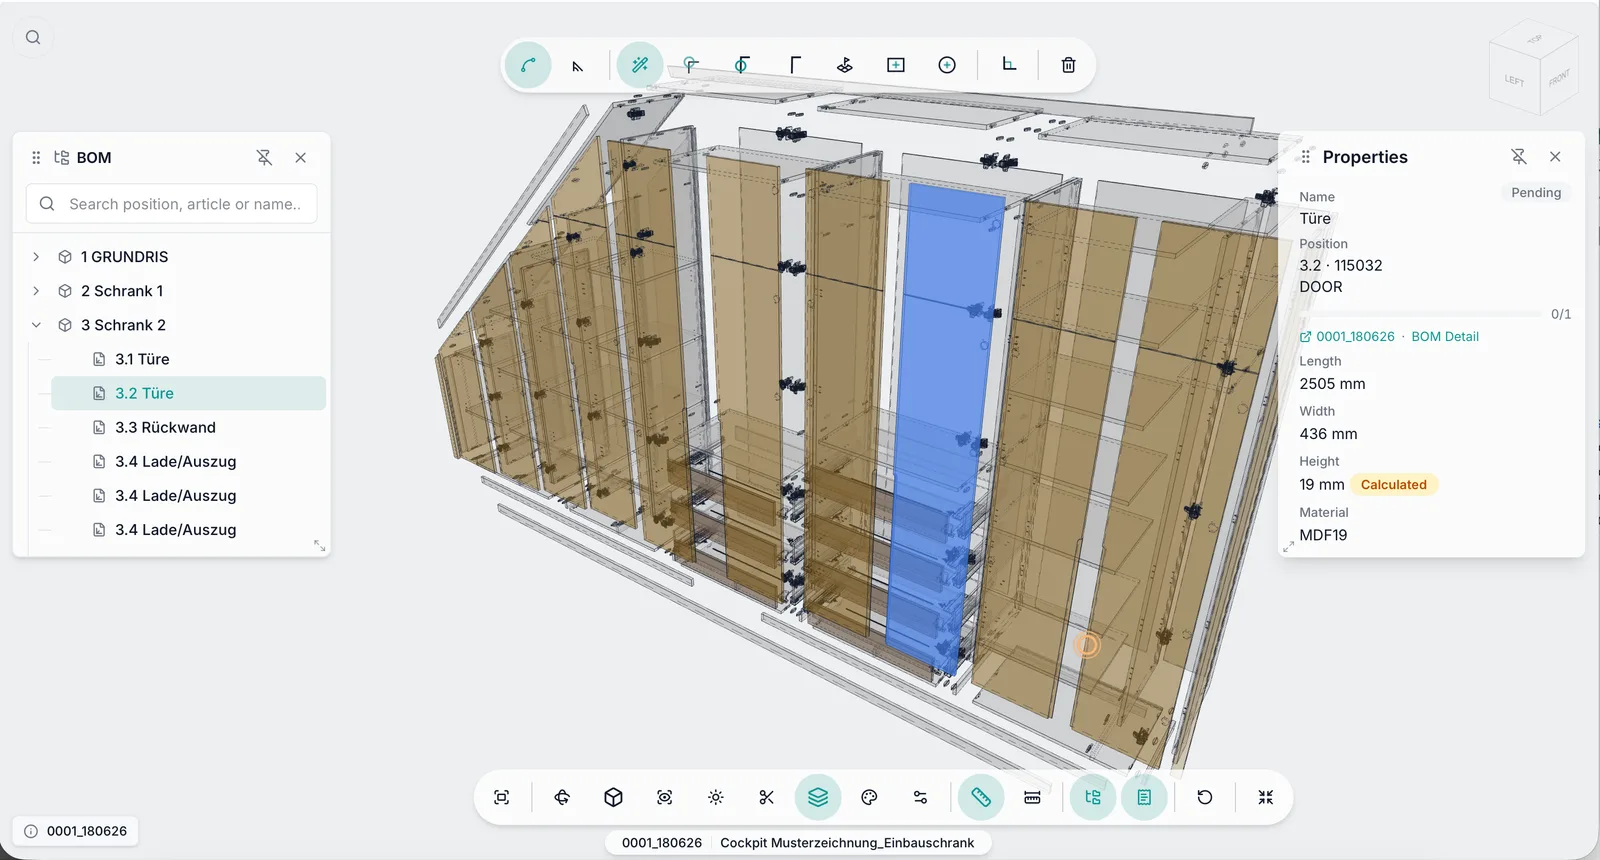Close the BOM panel
Screen dimensions: 1600x860
300,157
